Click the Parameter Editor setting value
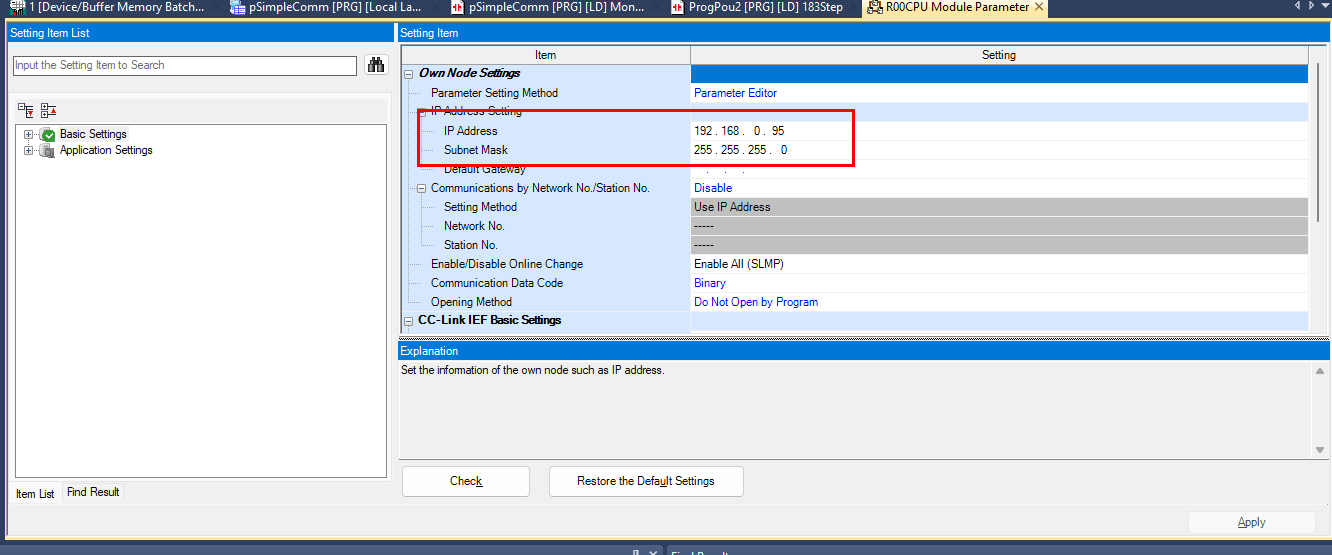1332x555 pixels. coord(735,93)
